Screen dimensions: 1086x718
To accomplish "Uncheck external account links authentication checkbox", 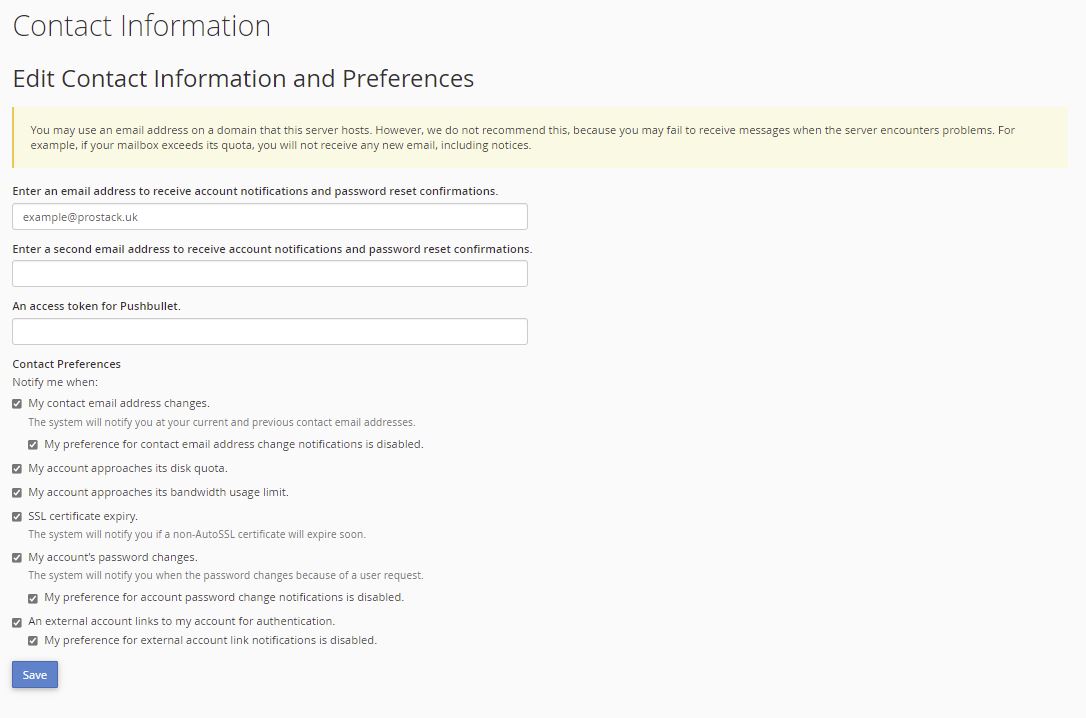I will [17, 622].
